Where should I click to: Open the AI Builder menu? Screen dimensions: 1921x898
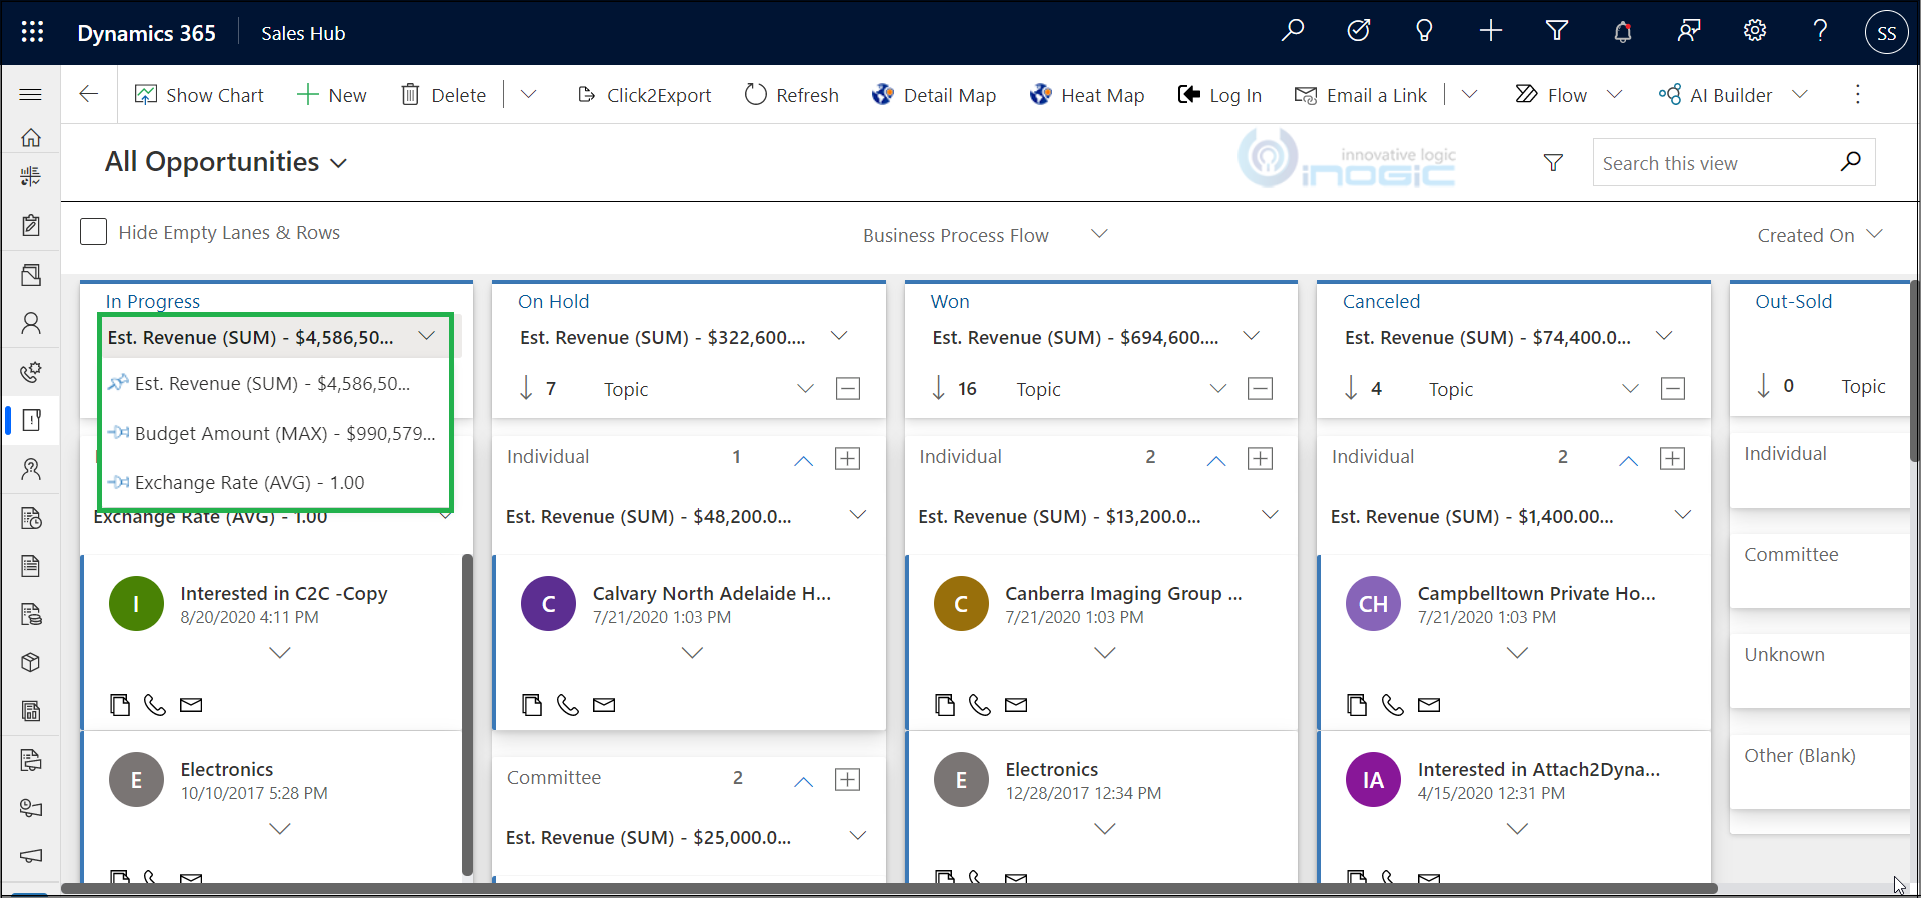coord(1732,94)
